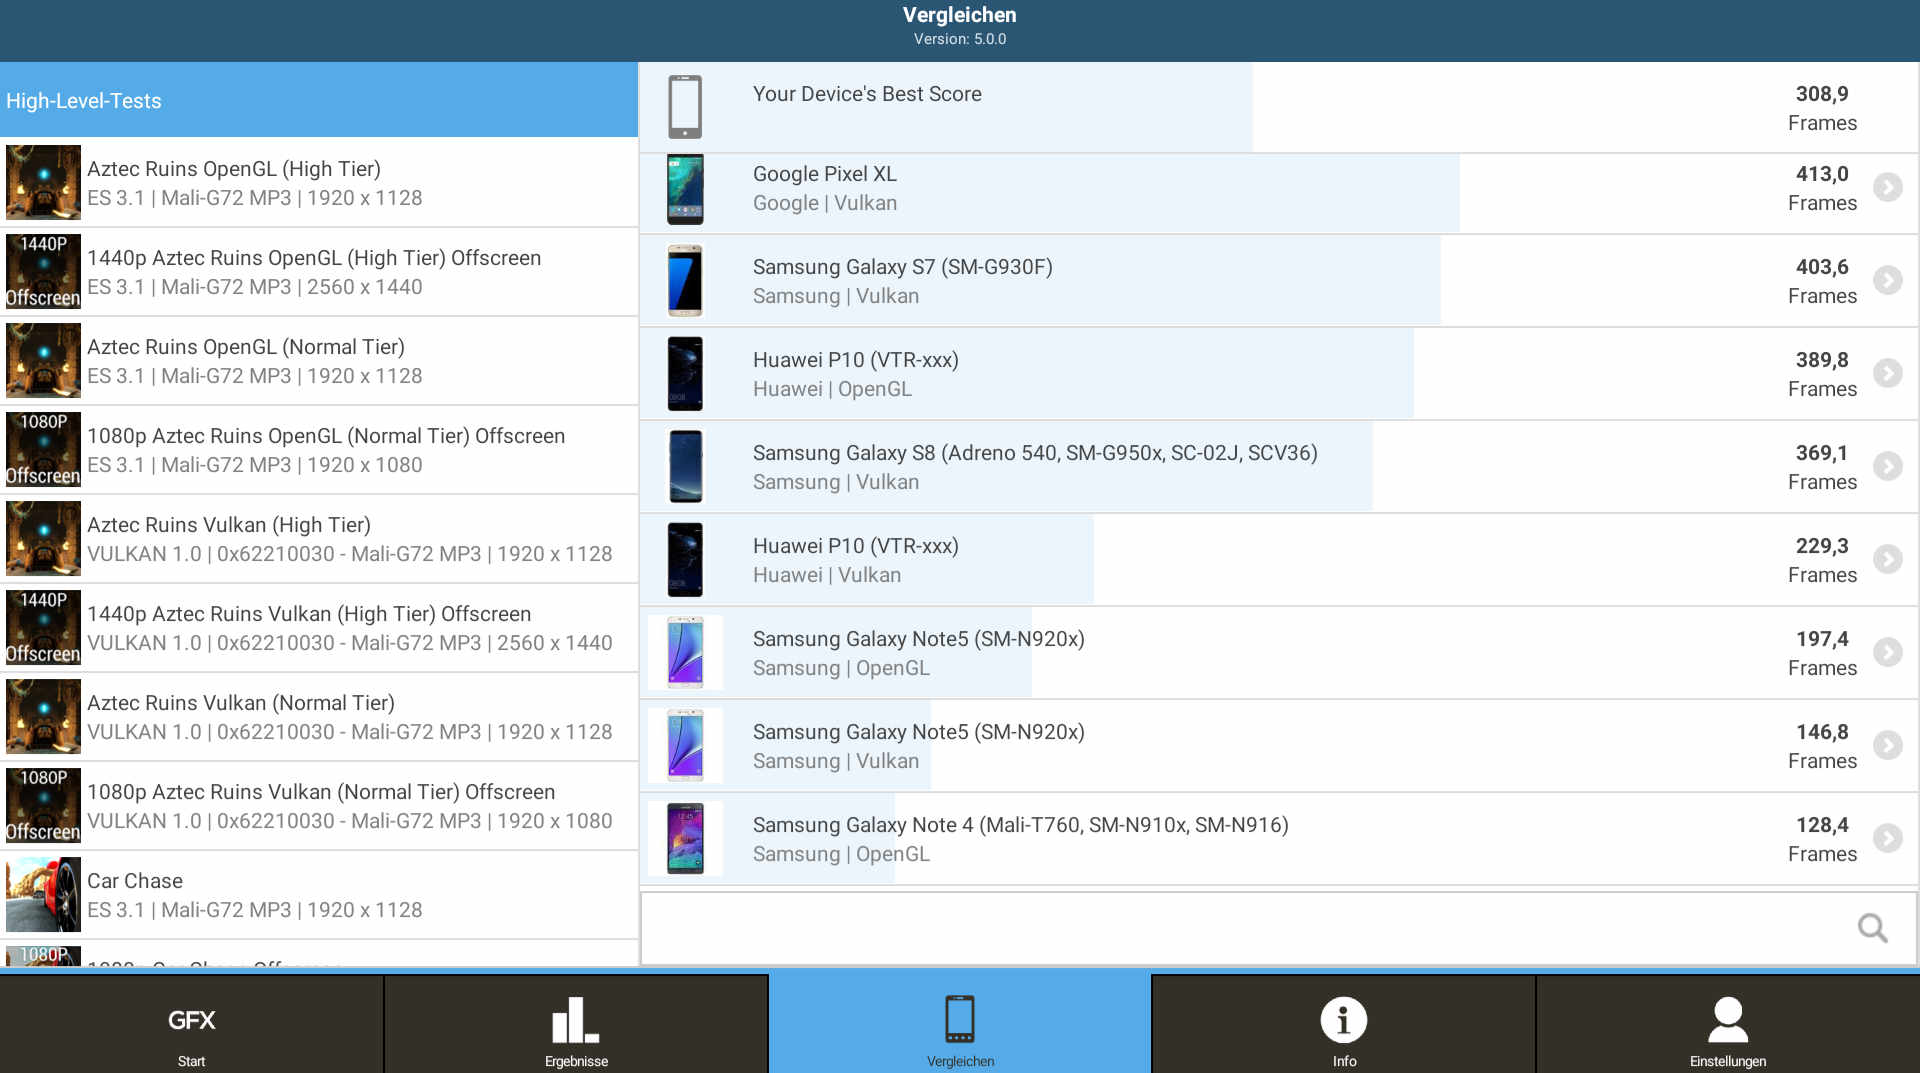Click the search magnifier icon

point(1872,928)
